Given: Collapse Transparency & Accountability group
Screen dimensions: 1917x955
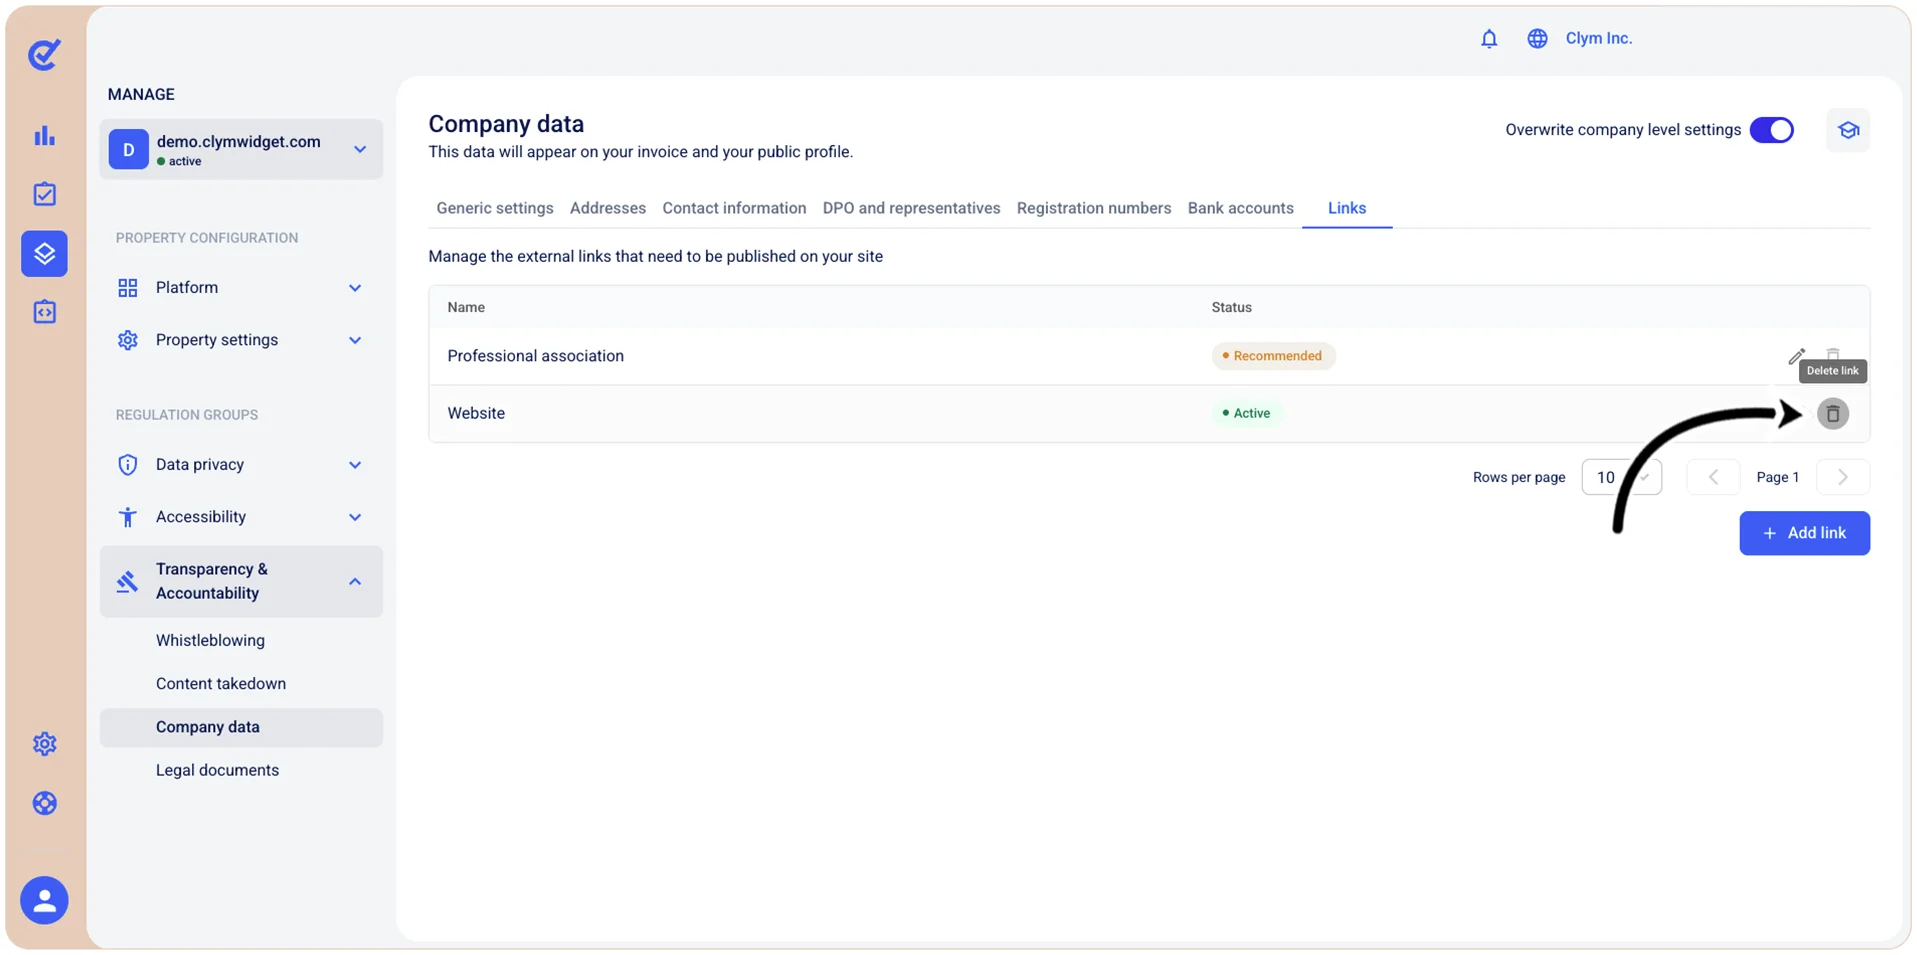Looking at the screenshot, I should coord(241,581).
